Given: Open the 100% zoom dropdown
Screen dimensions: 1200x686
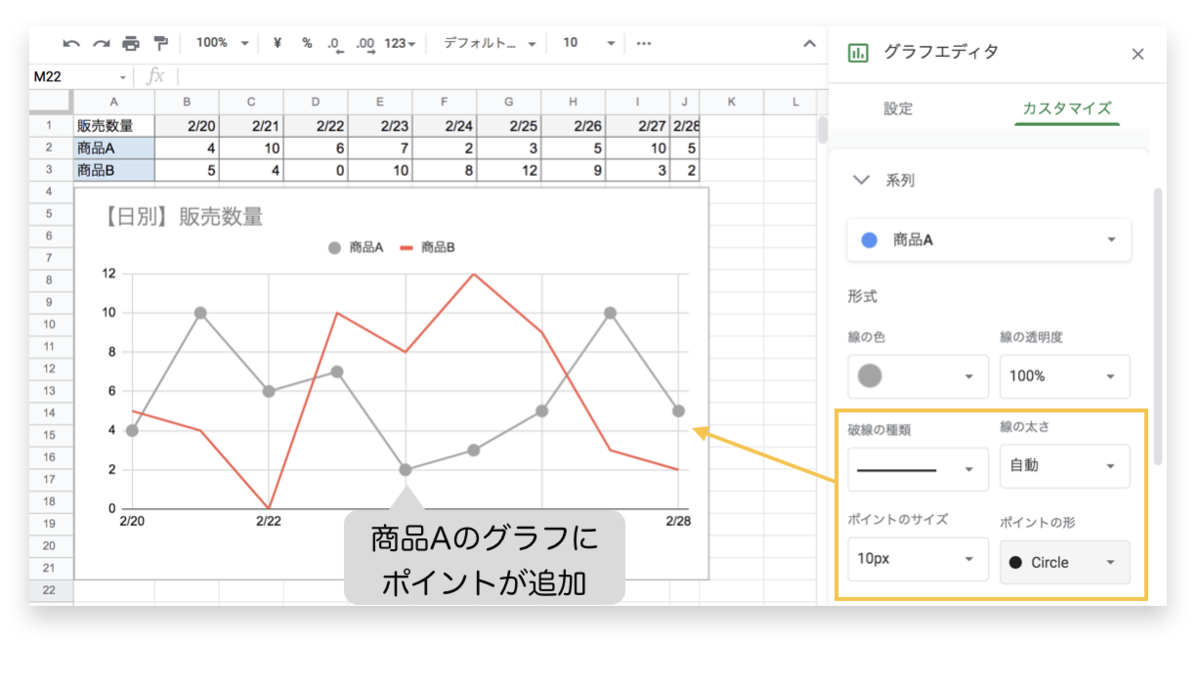Looking at the screenshot, I should [222, 43].
